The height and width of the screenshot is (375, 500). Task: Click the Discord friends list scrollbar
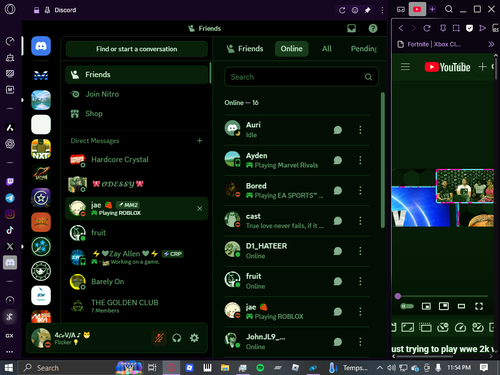[x=383, y=160]
